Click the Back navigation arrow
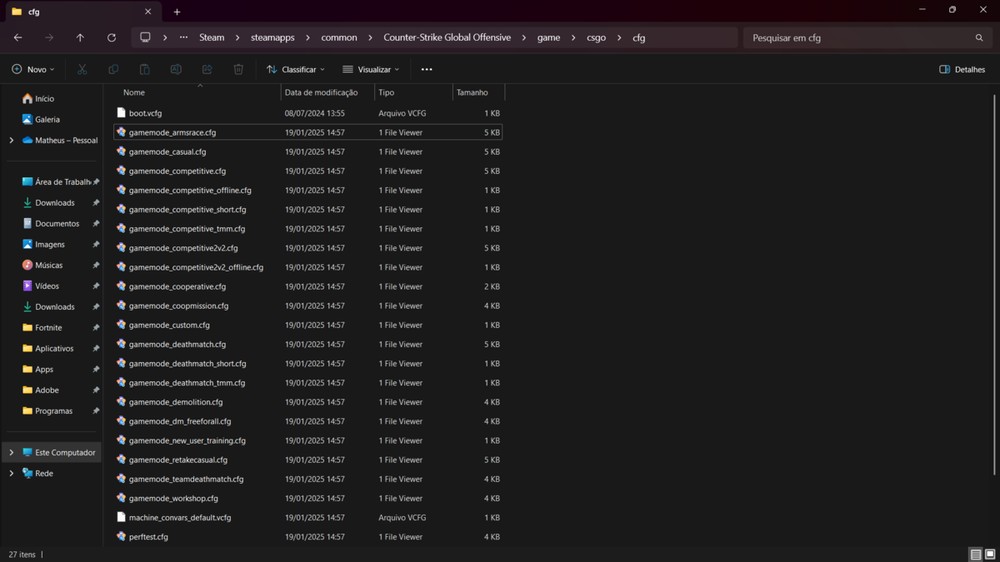The image size is (1000, 562). click(18, 38)
